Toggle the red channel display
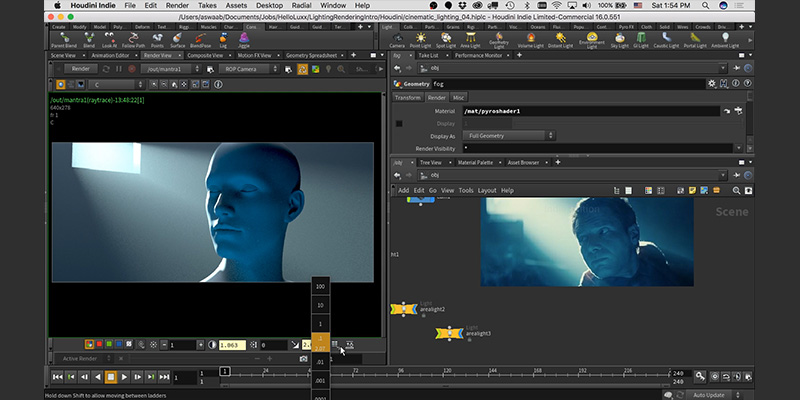 (x=99, y=344)
